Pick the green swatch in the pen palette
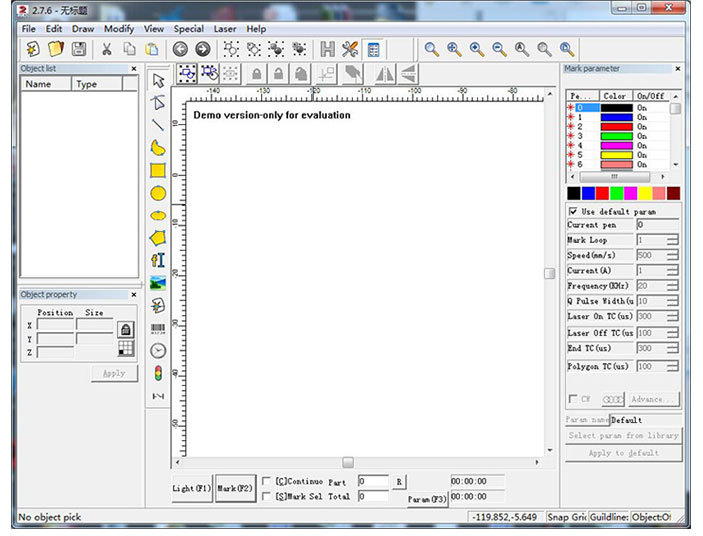The width and height of the screenshot is (703, 536). (x=617, y=193)
